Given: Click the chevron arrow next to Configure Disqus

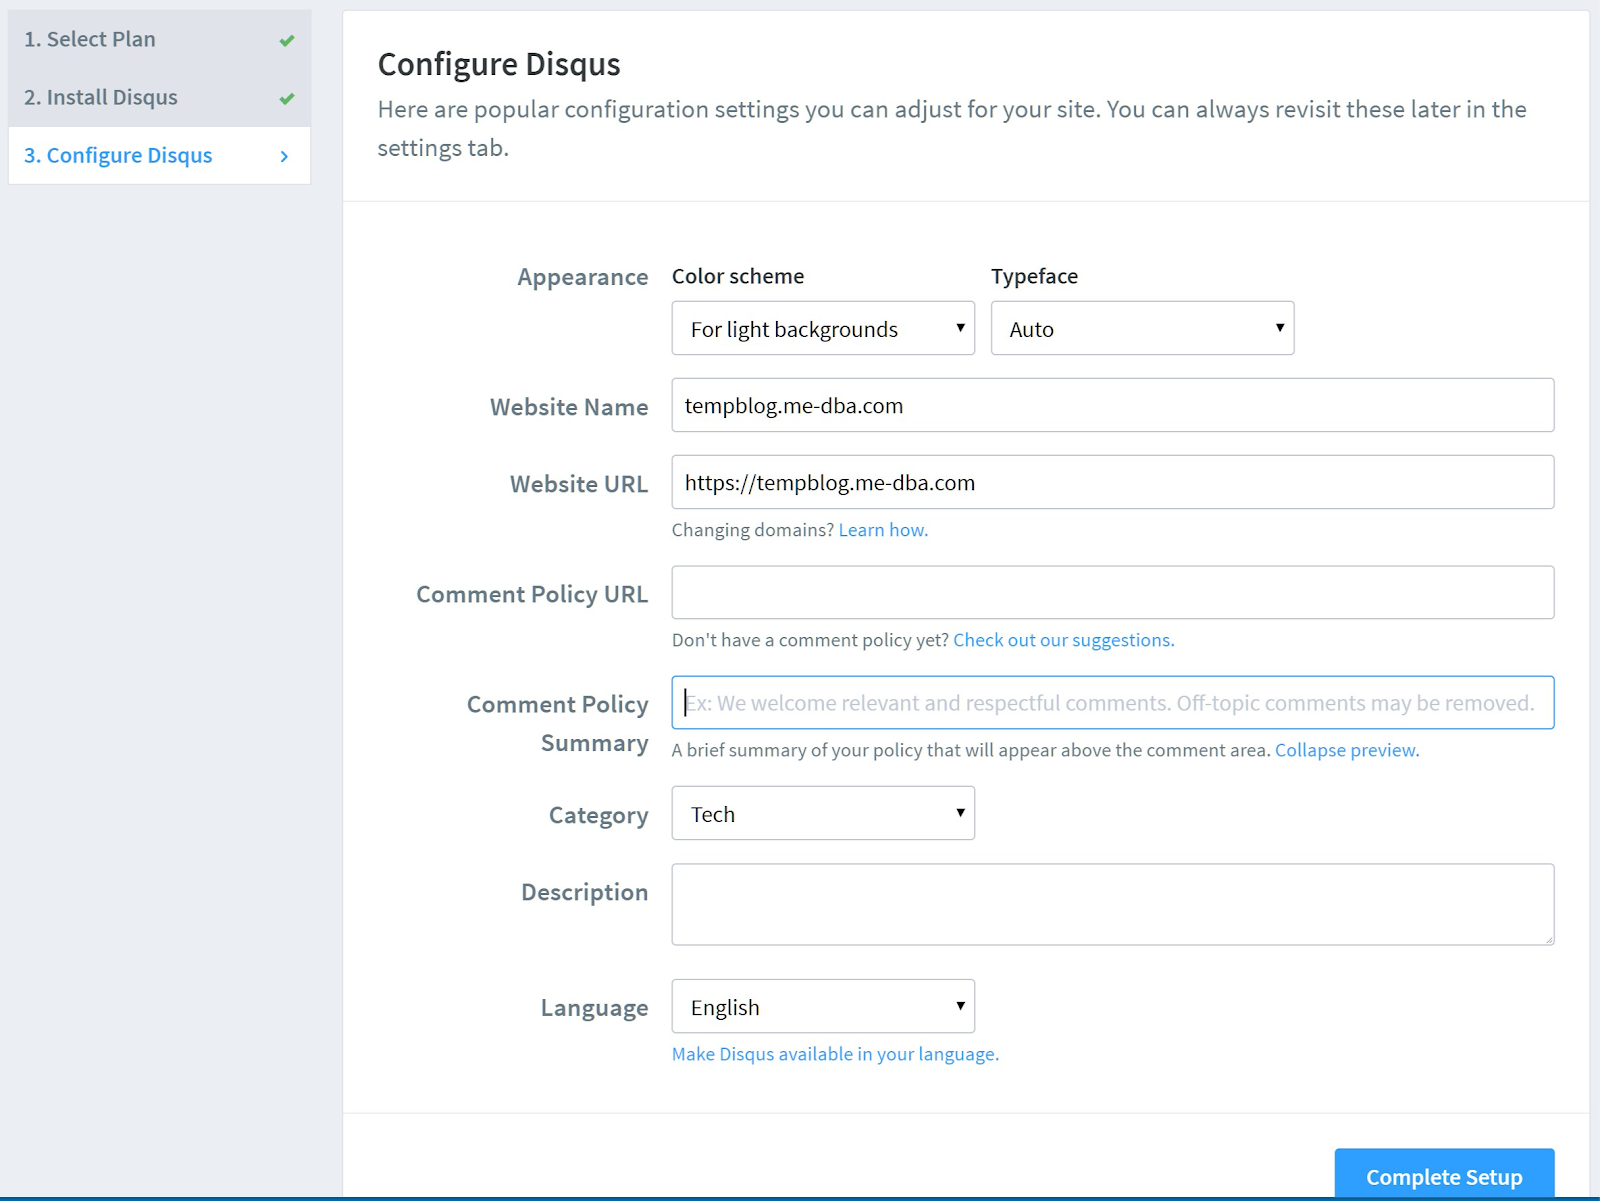Looking at the screenshot, I should coord(284,156).
